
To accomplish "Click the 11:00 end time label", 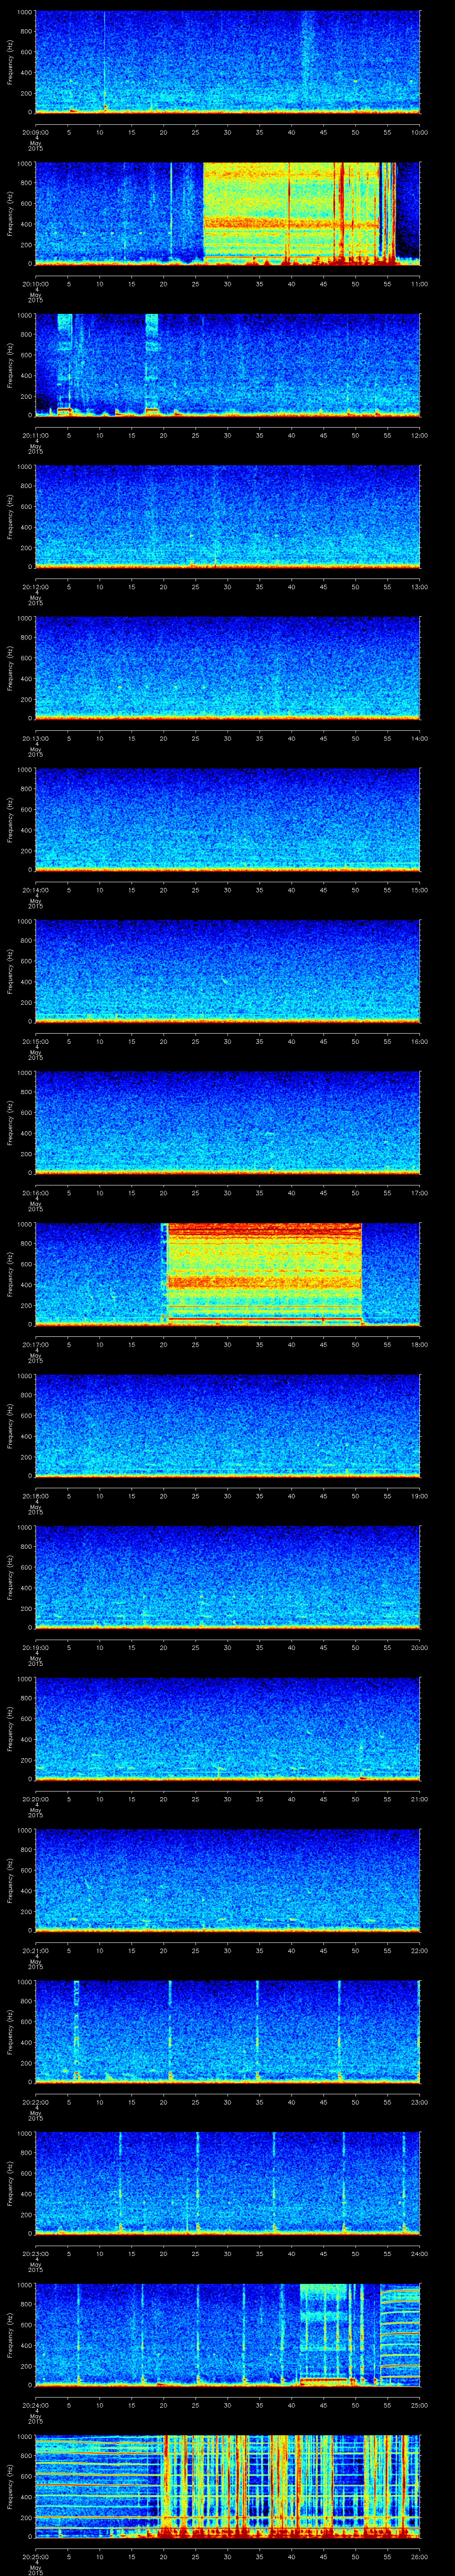I will click(419, 284).
